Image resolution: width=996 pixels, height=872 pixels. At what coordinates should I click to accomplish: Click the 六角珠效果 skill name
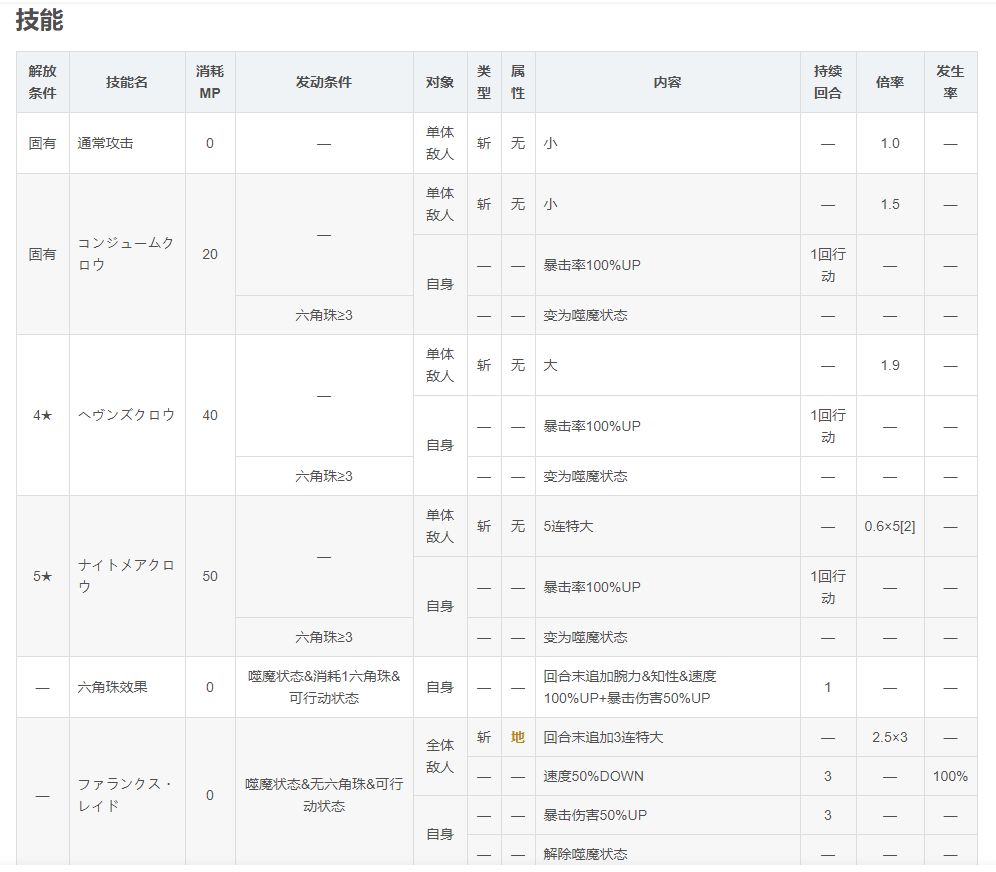coord(112,687)
